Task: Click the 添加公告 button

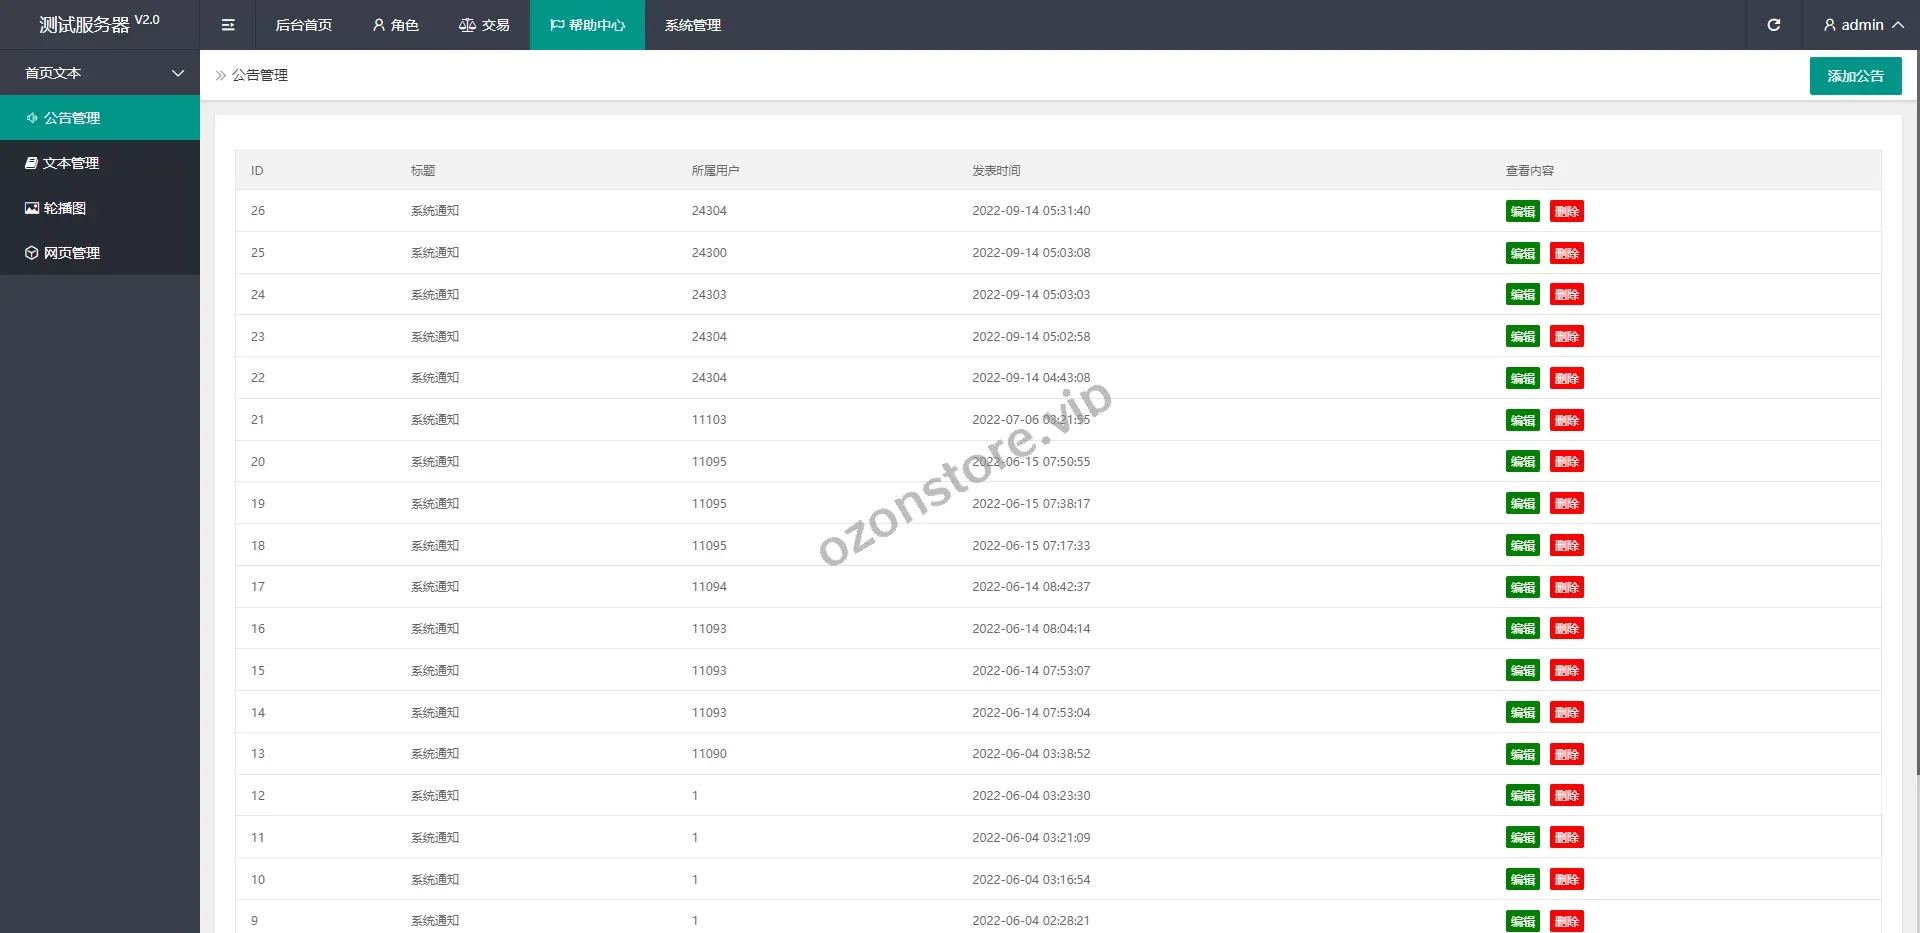Action: [1855, 76]
